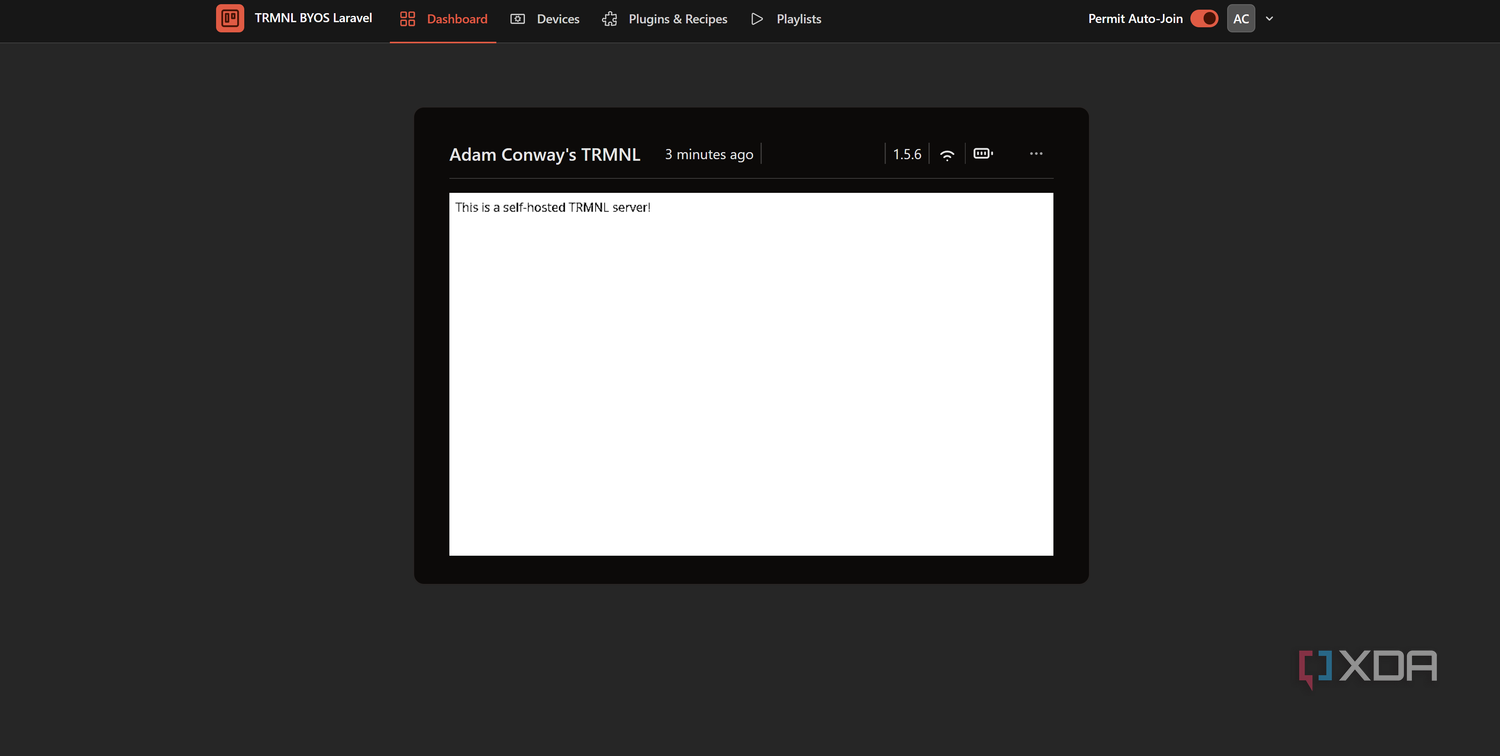Click the device name Adam Conway's TRMNL

point(545,154)
